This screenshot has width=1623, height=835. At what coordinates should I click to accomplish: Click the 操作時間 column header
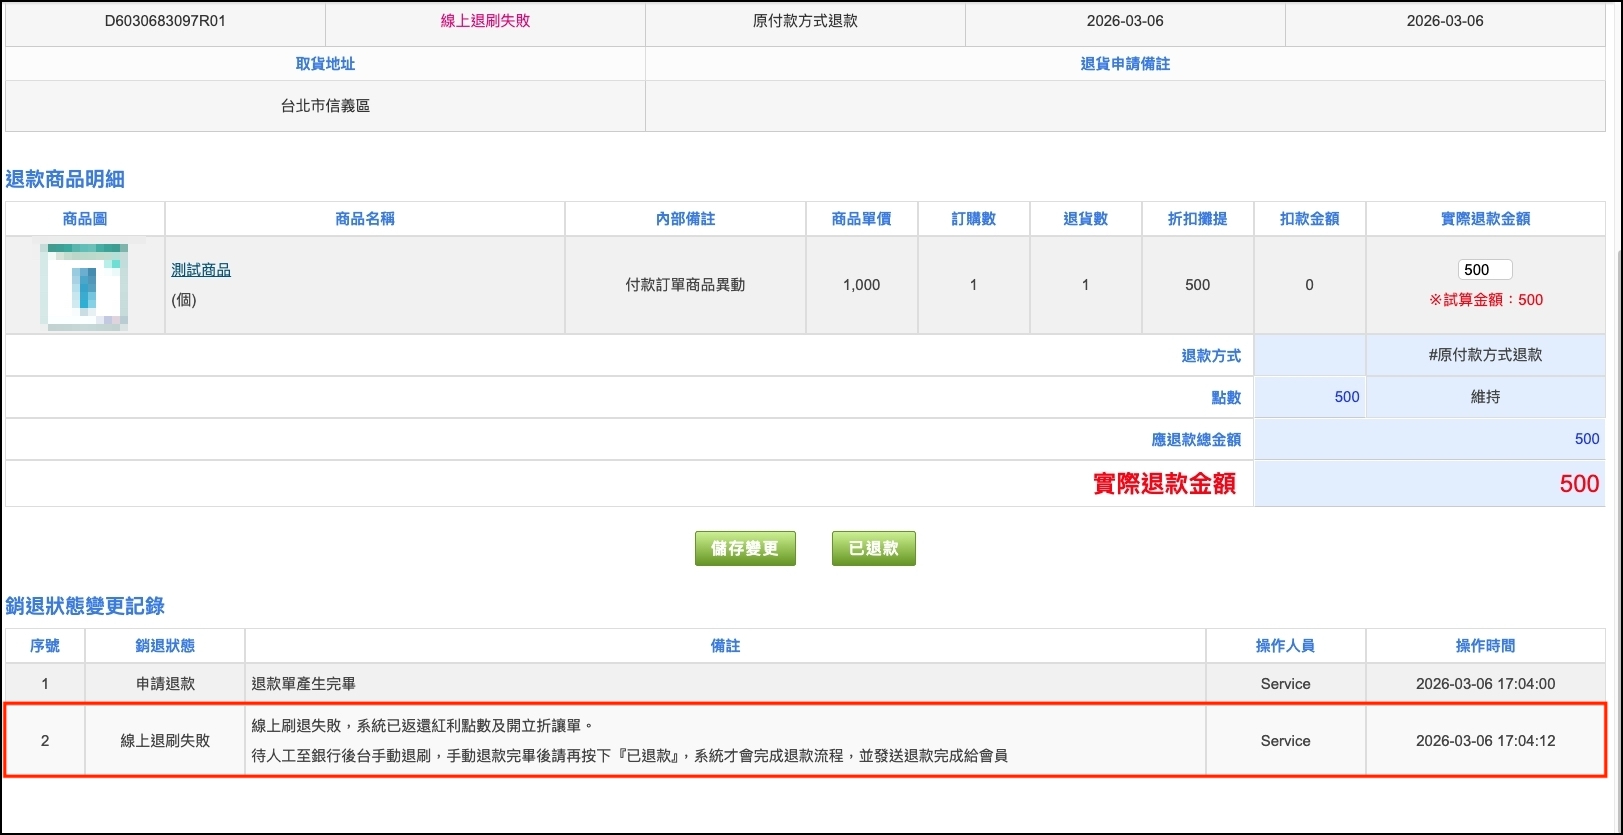[1485, 646]
